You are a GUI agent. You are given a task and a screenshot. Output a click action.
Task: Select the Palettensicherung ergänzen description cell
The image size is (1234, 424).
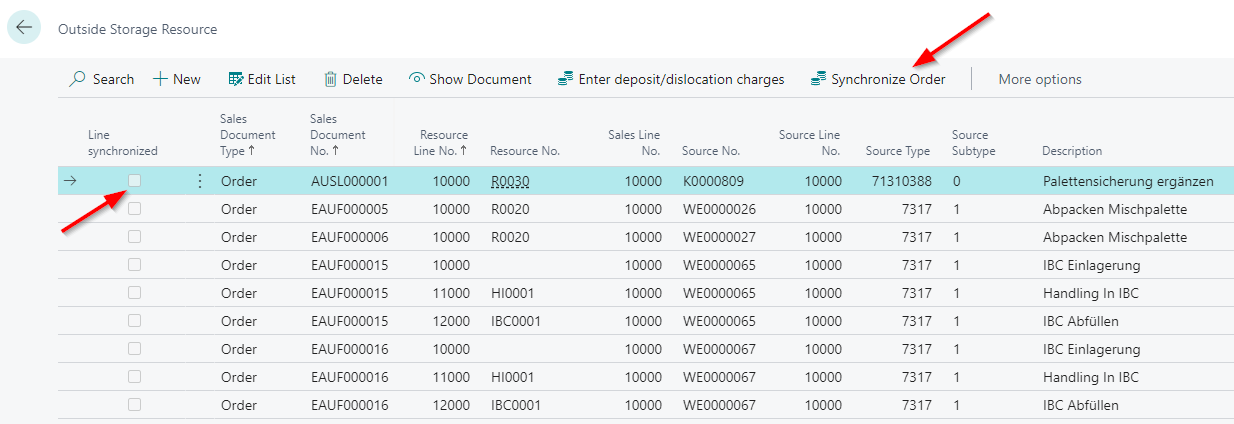[x=1127, y=181]
